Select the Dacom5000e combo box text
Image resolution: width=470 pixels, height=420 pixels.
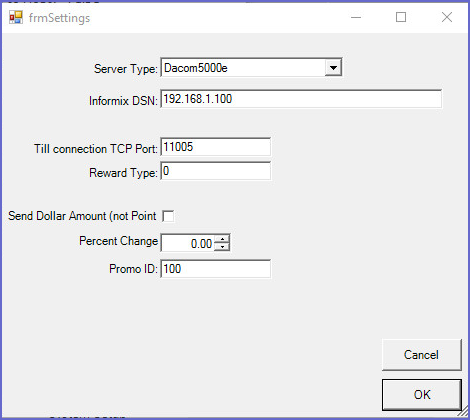(x=195, y=68)
